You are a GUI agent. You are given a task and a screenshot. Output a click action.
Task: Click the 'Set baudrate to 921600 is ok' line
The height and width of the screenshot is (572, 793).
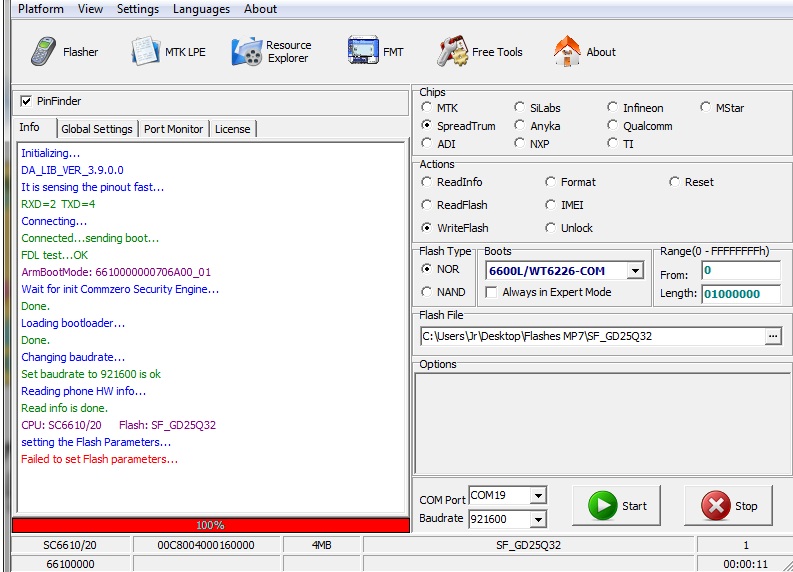91,374
